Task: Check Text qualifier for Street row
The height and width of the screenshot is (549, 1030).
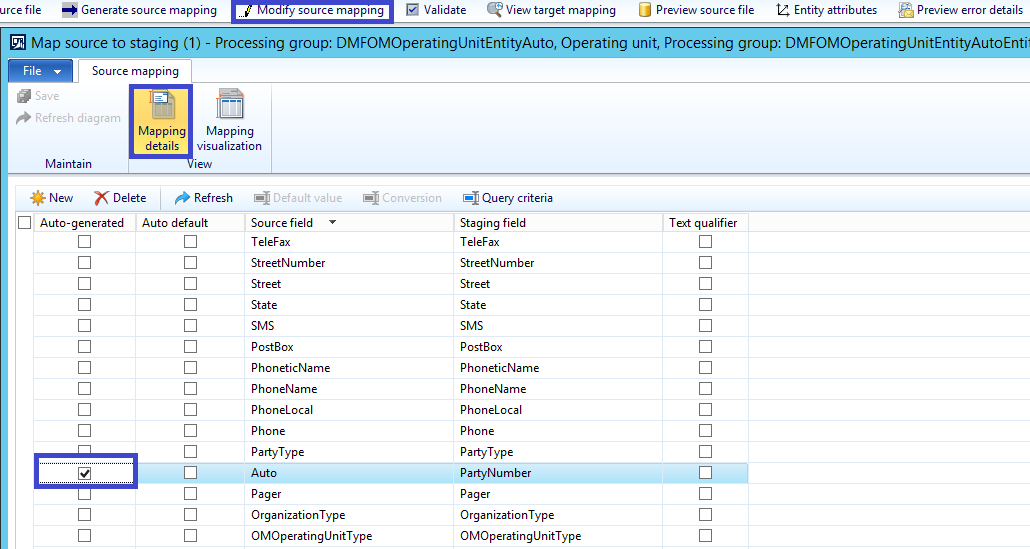Action: [706, 284]
